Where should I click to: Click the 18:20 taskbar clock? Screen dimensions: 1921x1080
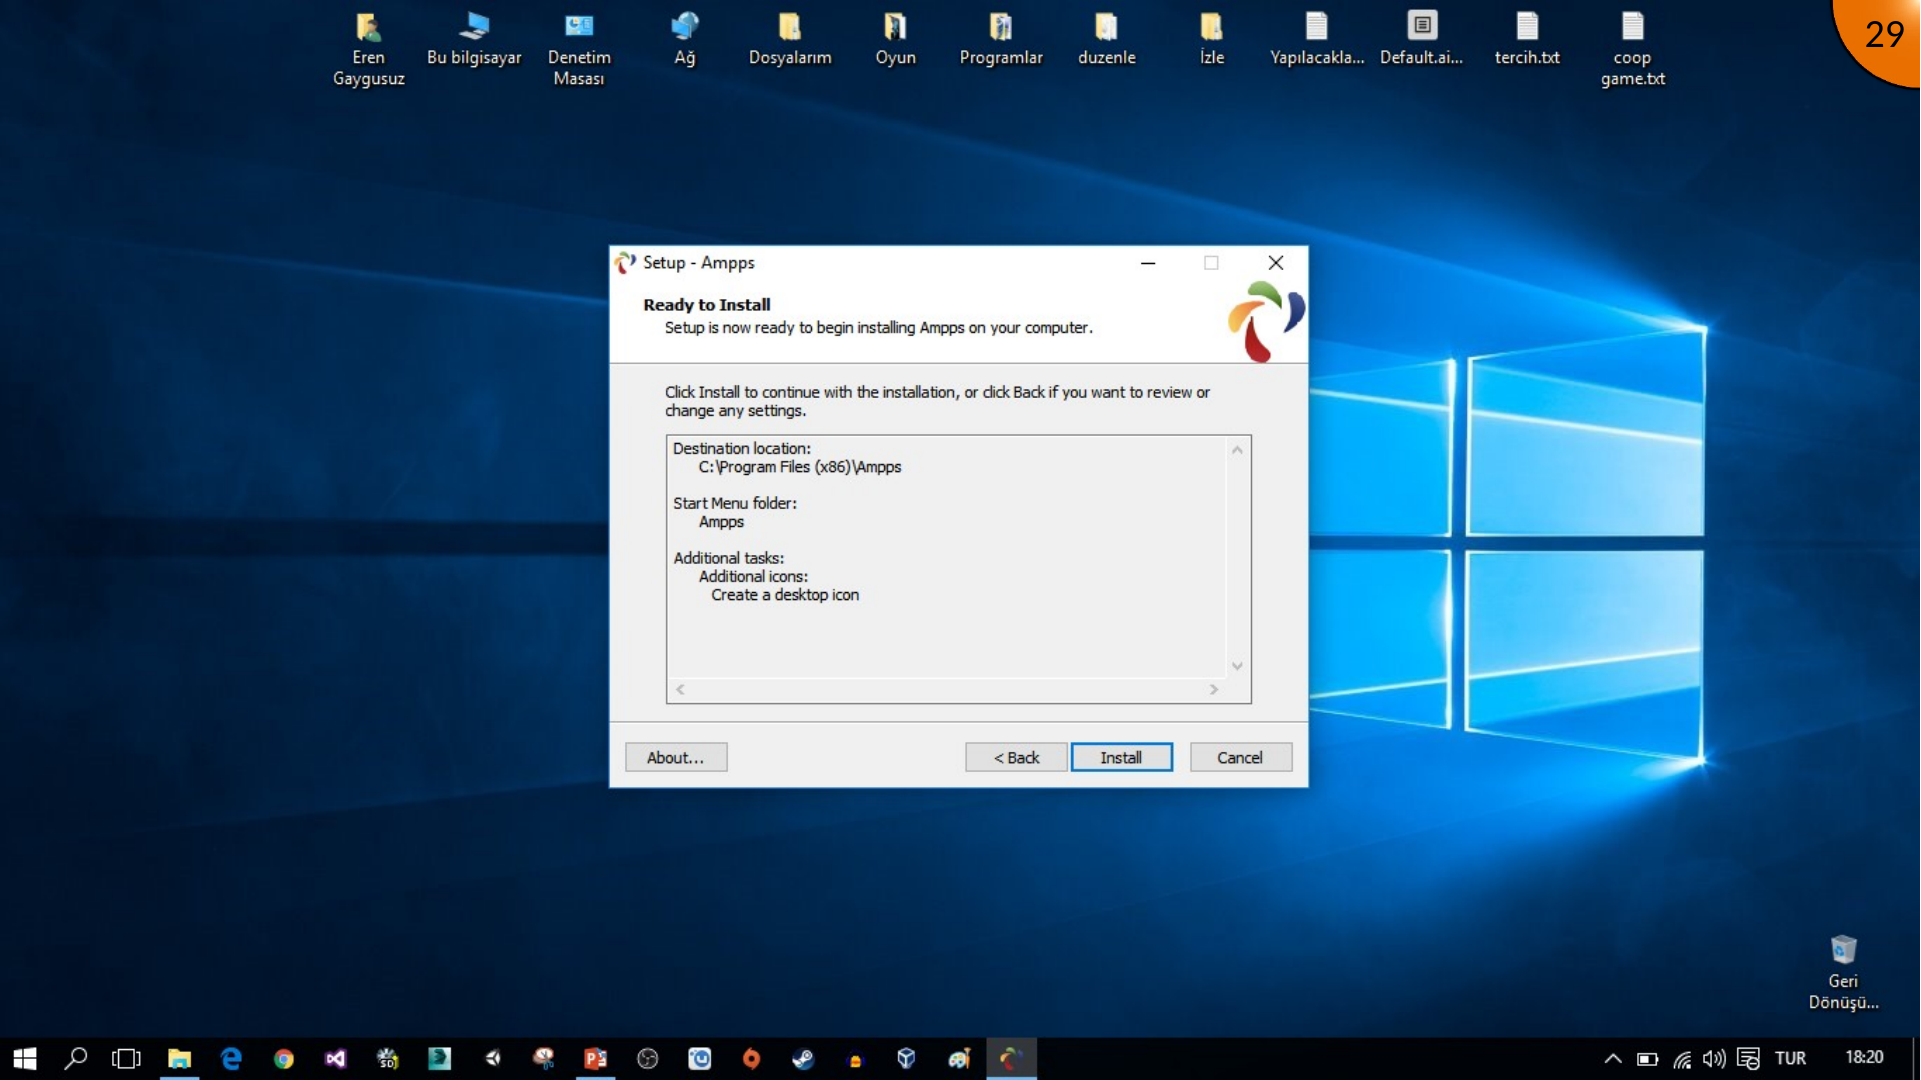[x=1864, y=1057]
